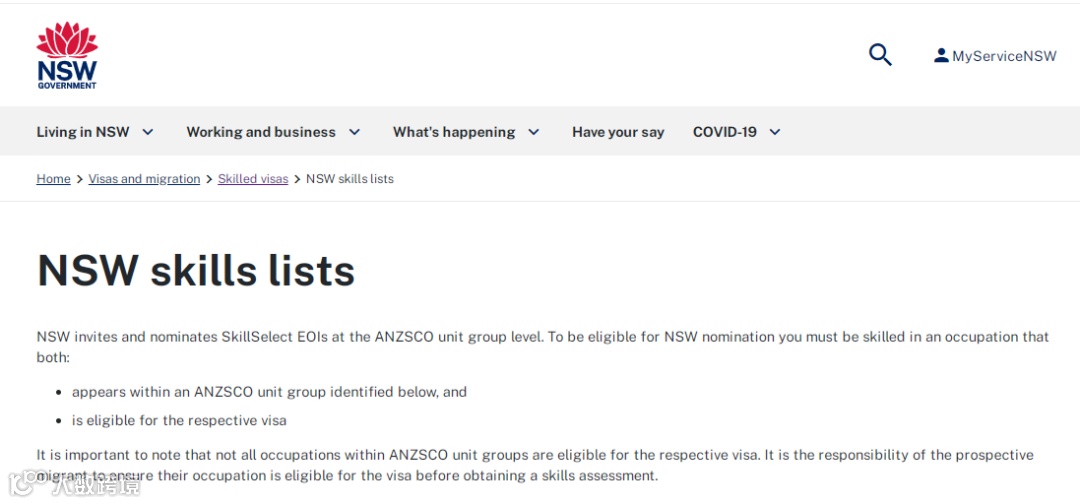
Task: Expand the Living in NSW chevron
Action: click(x=148, y=132)
